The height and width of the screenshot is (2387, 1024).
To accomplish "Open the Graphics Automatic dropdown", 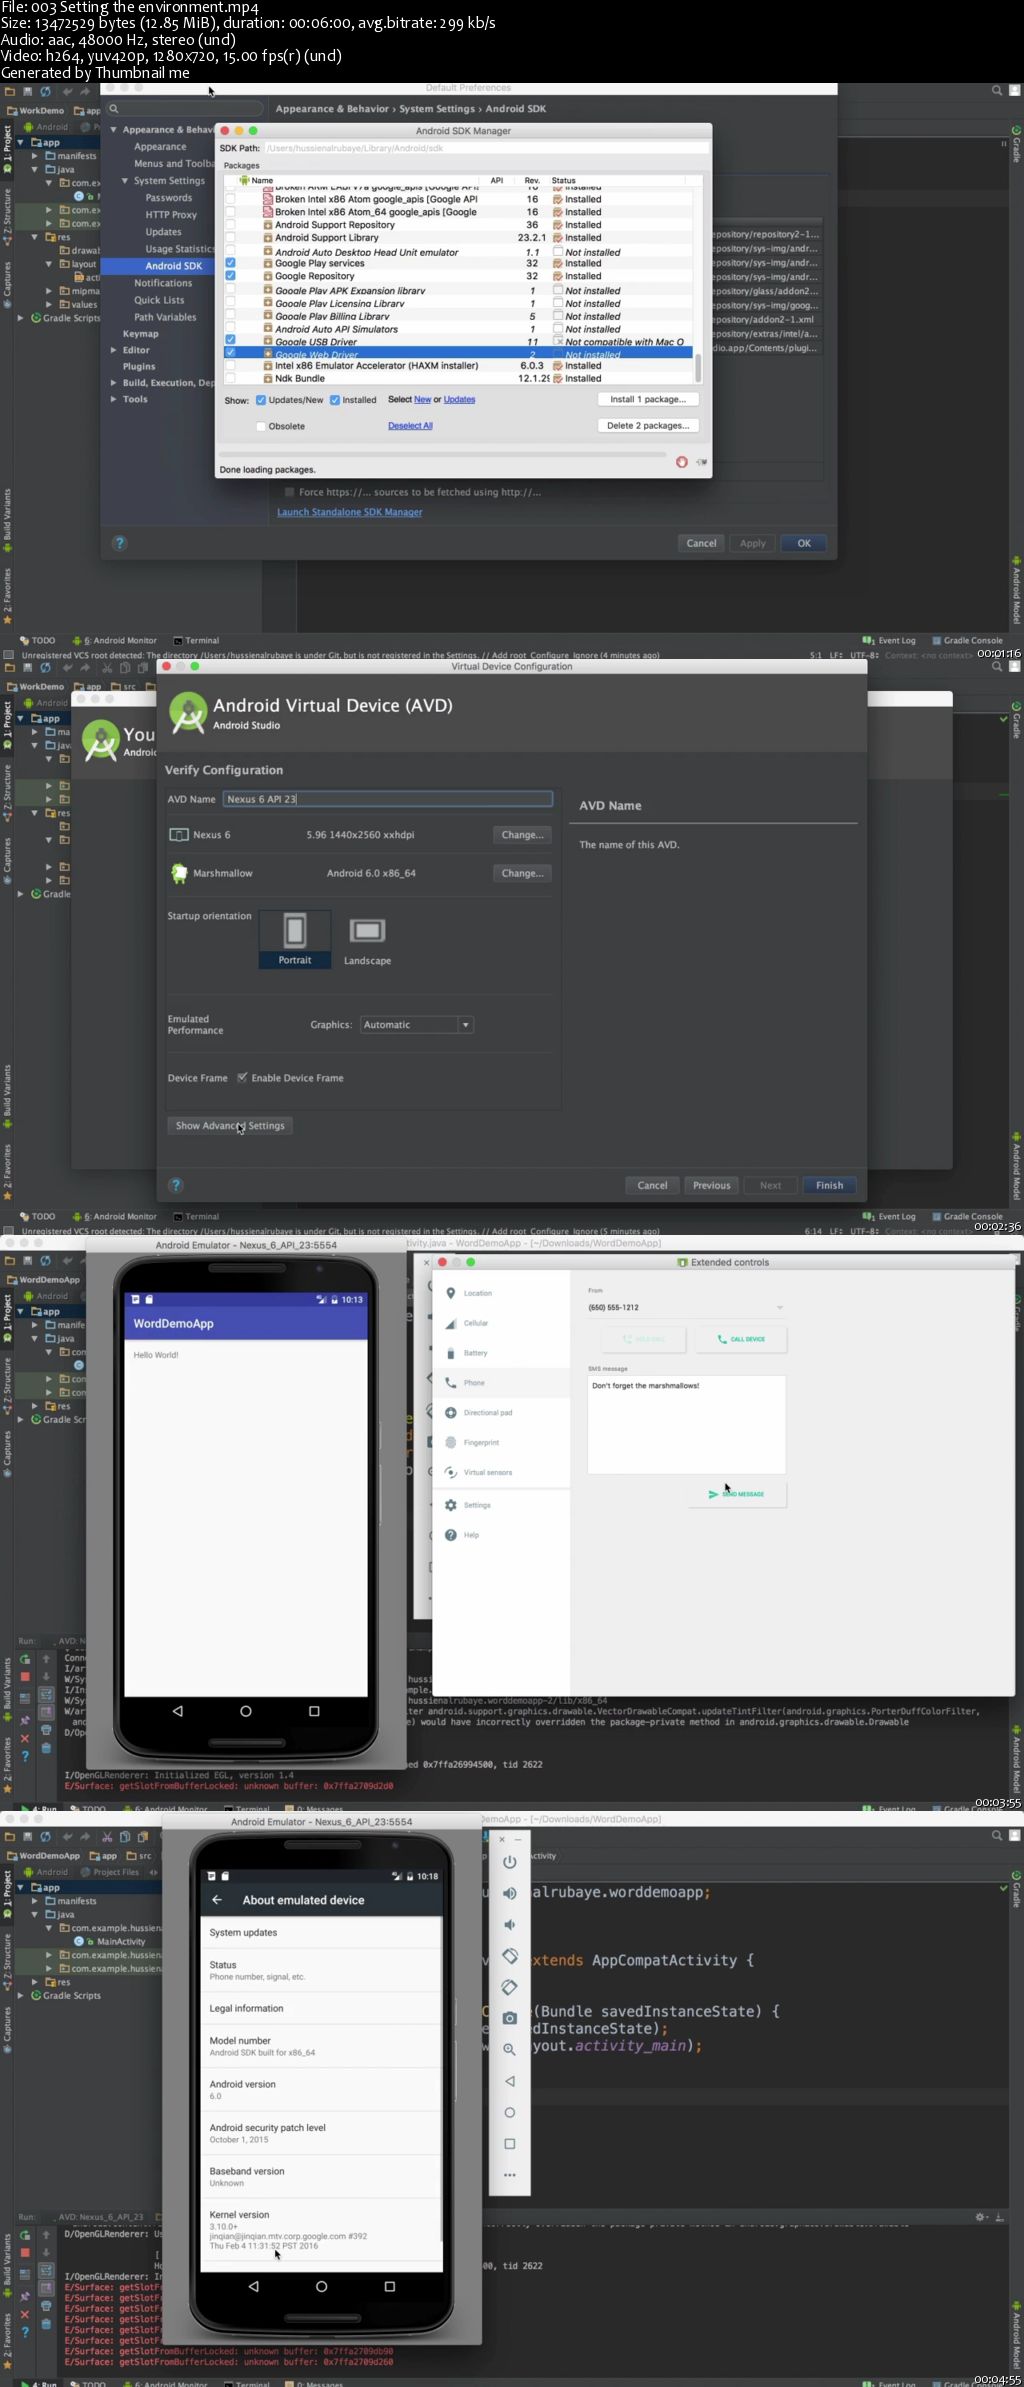I will (x=417, y=1025).
